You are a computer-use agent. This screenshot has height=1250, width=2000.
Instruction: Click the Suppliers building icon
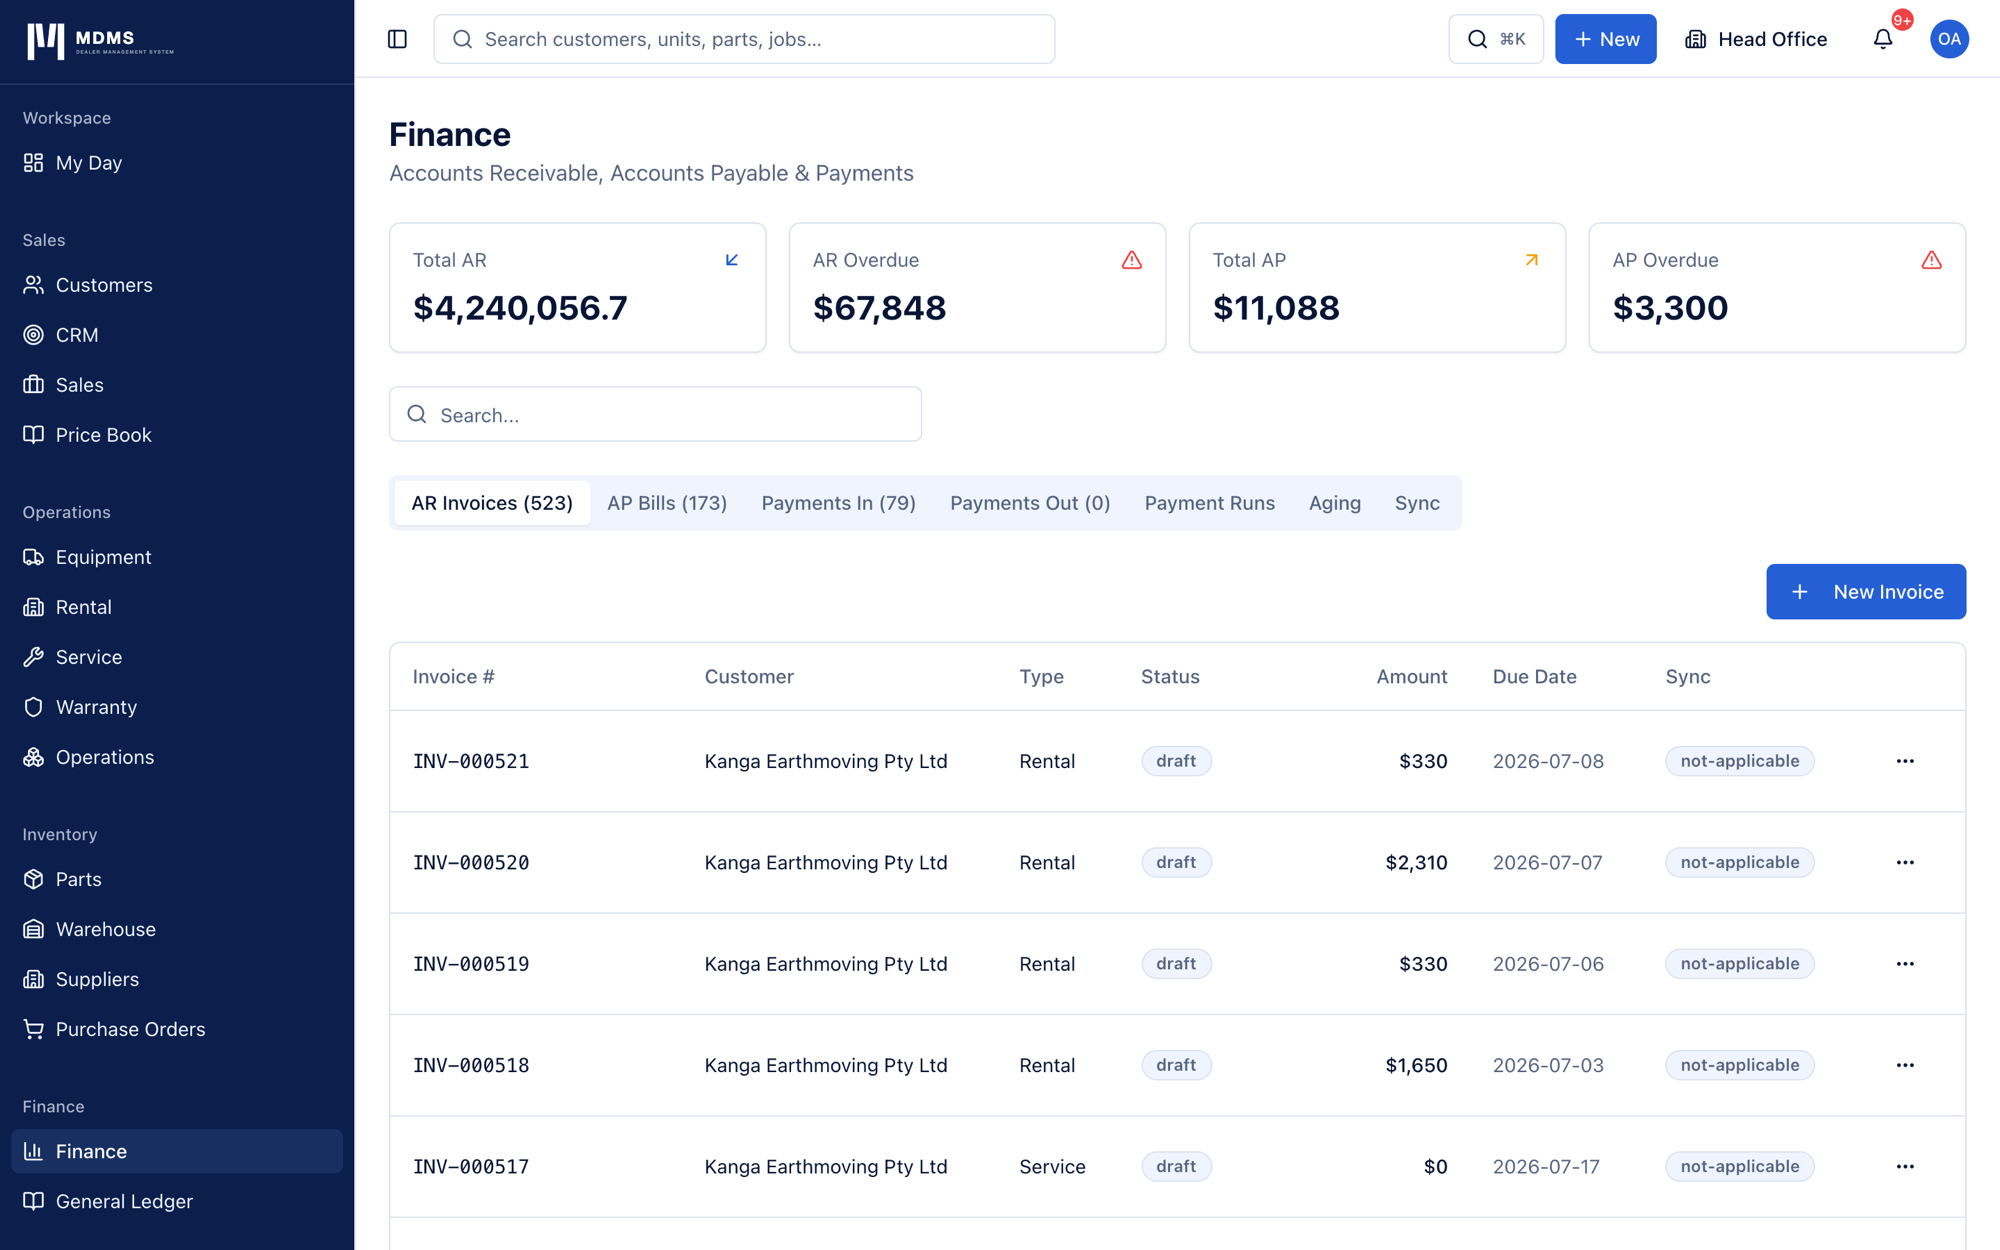tap(34, 979)
